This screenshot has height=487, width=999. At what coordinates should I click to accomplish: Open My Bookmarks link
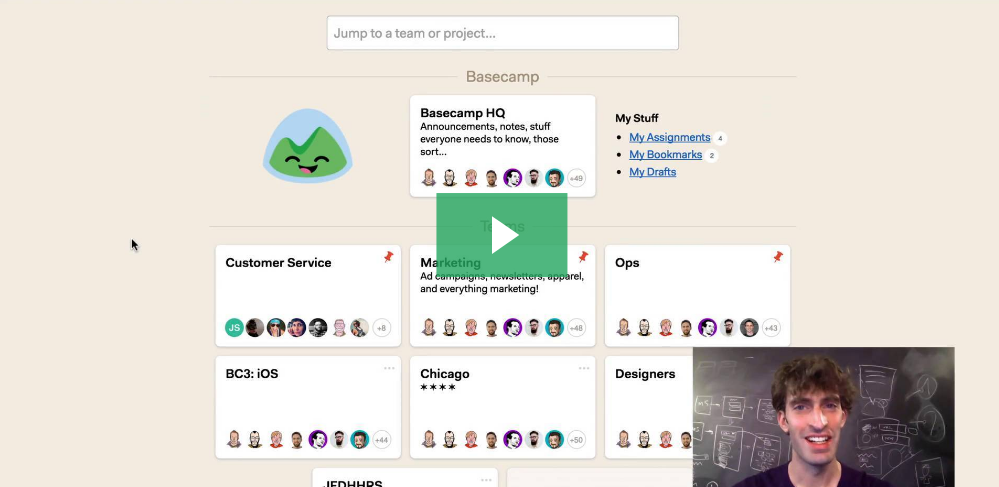pos(666,154)
